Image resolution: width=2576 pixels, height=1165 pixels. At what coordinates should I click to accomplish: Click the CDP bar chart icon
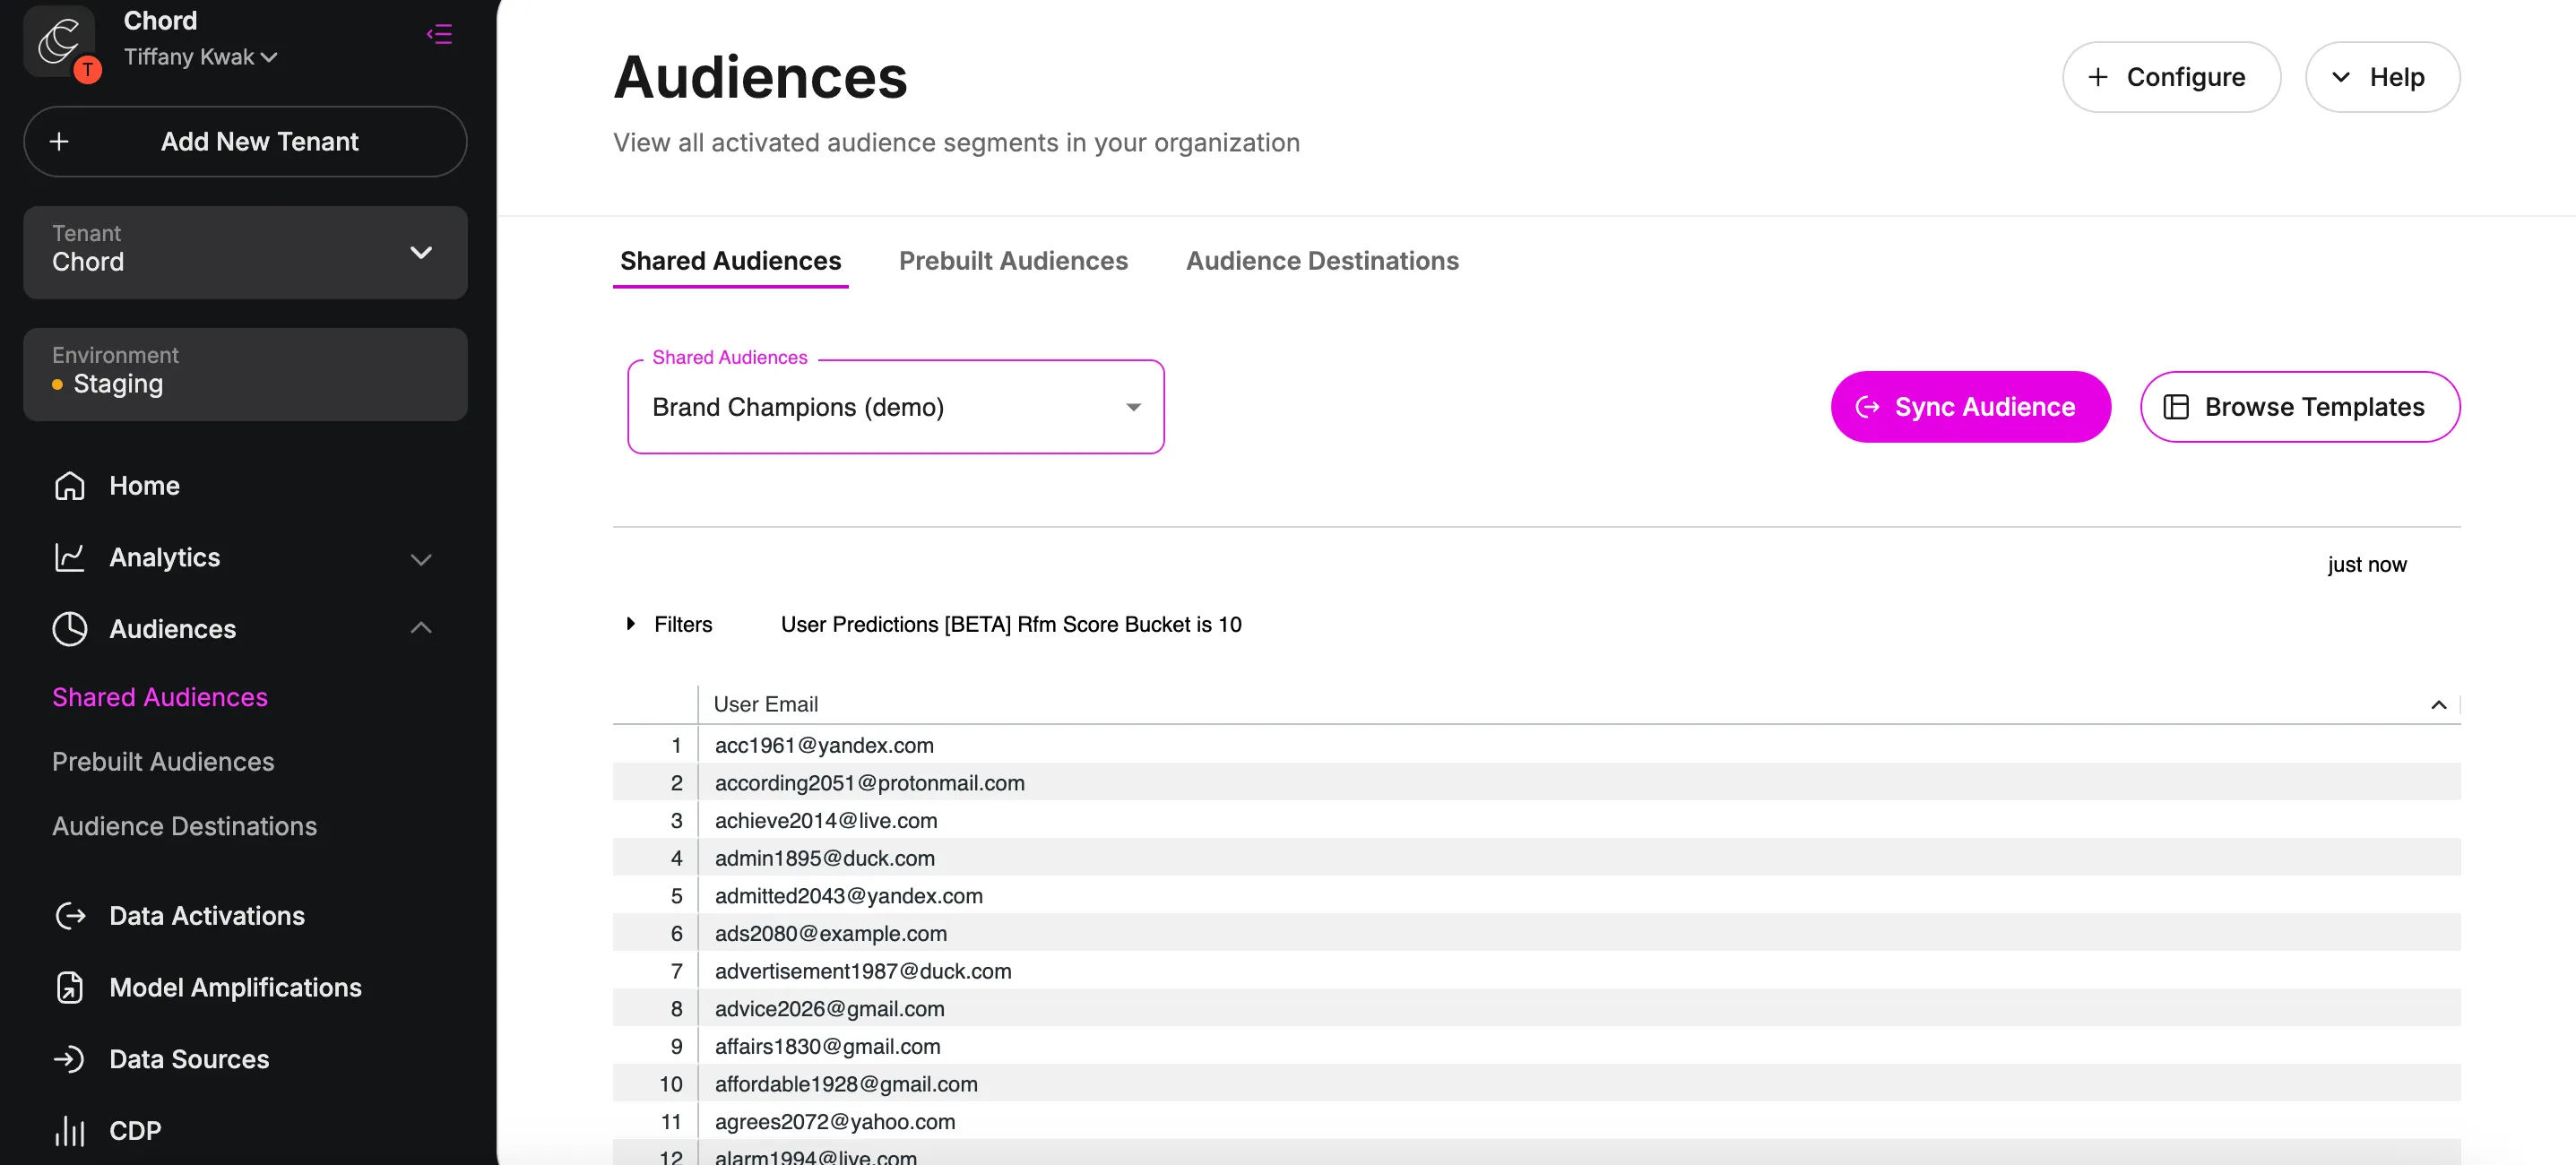point(69,1131)
